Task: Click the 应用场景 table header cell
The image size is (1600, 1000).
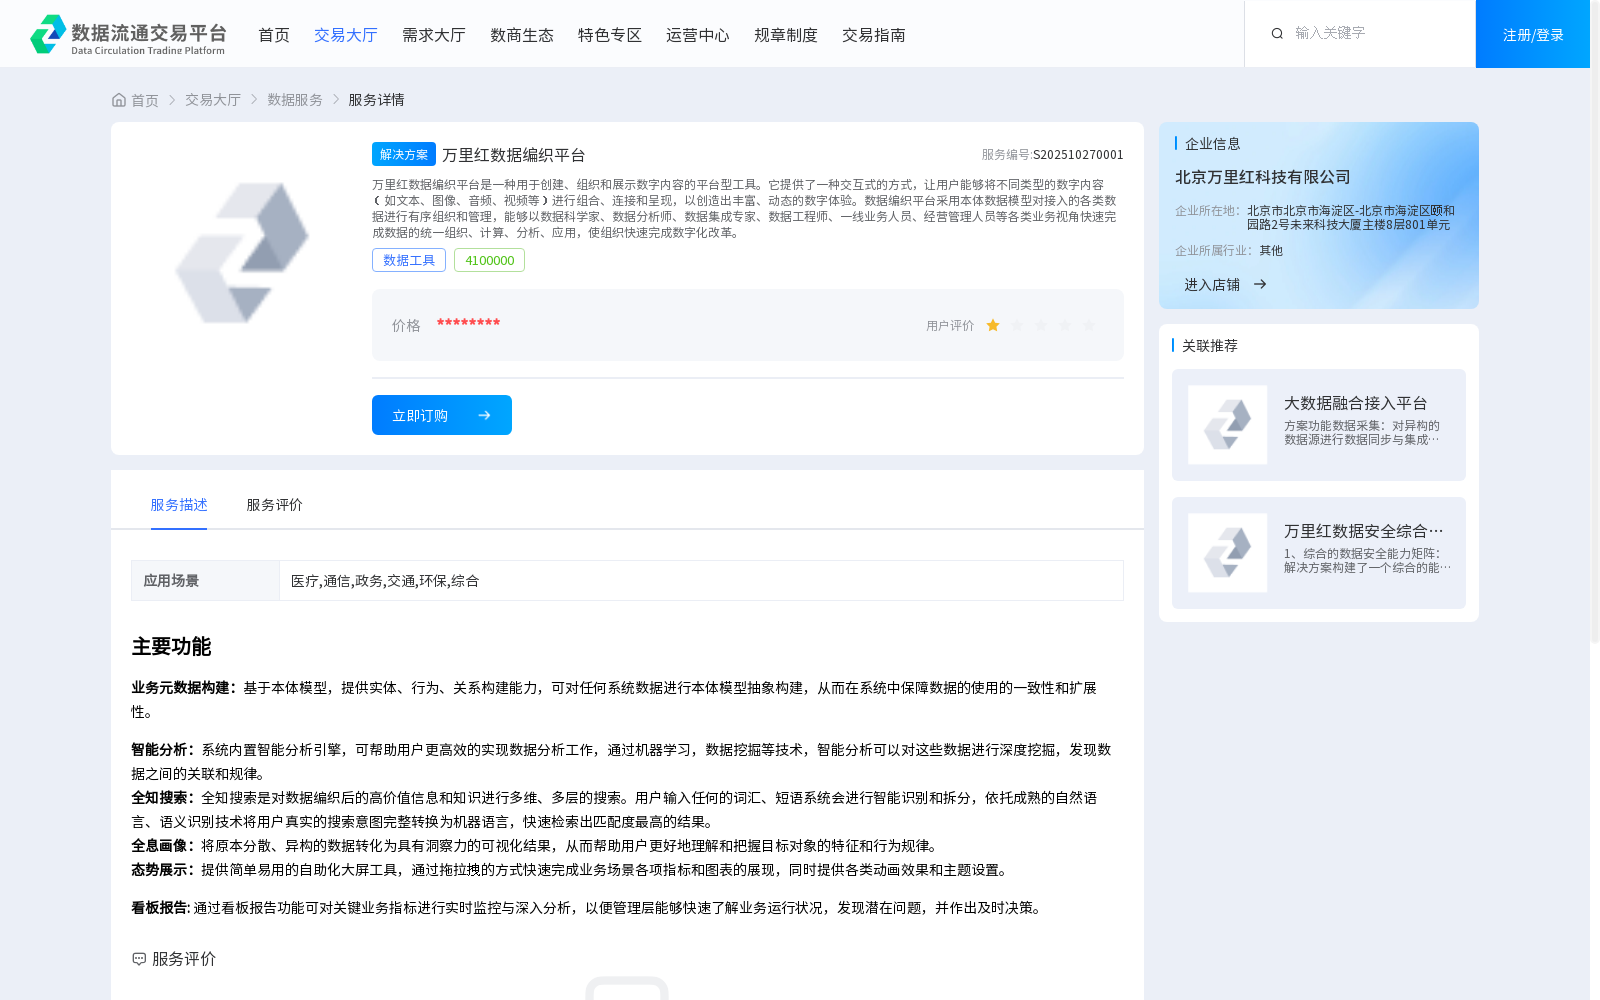Action: pyautogui.click(x=205, y=581)
